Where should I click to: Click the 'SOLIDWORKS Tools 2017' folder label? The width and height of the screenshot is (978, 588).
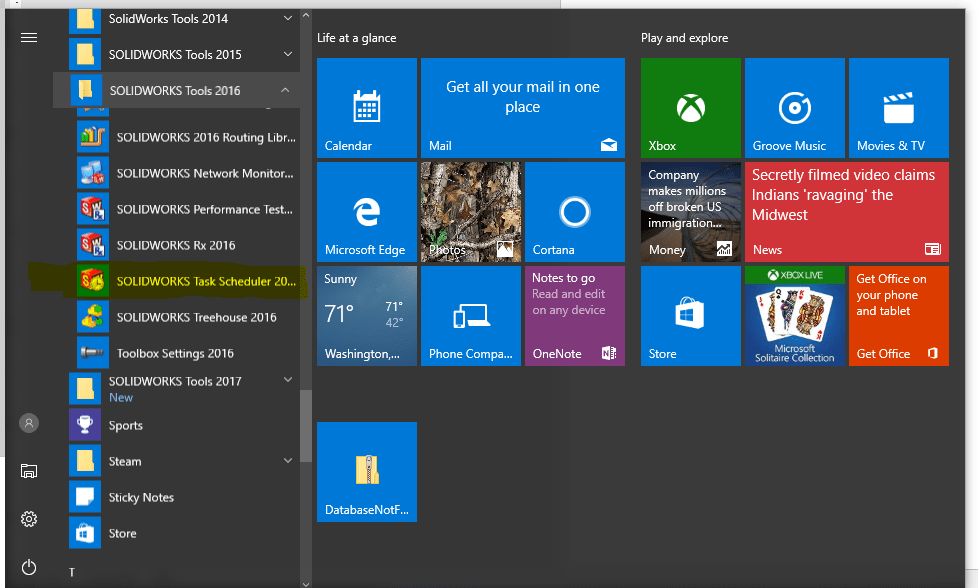pos(175,381)
